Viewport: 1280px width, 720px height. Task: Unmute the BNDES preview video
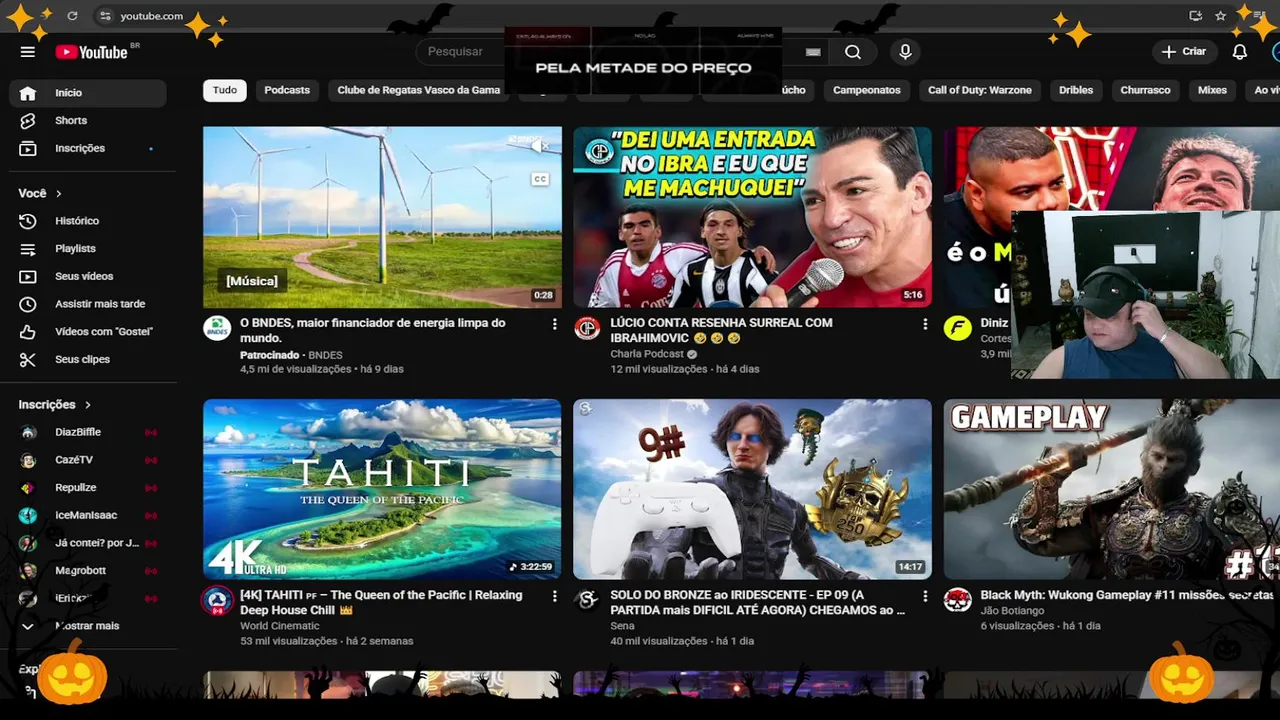pyautogui.click(x=540, y=146)
